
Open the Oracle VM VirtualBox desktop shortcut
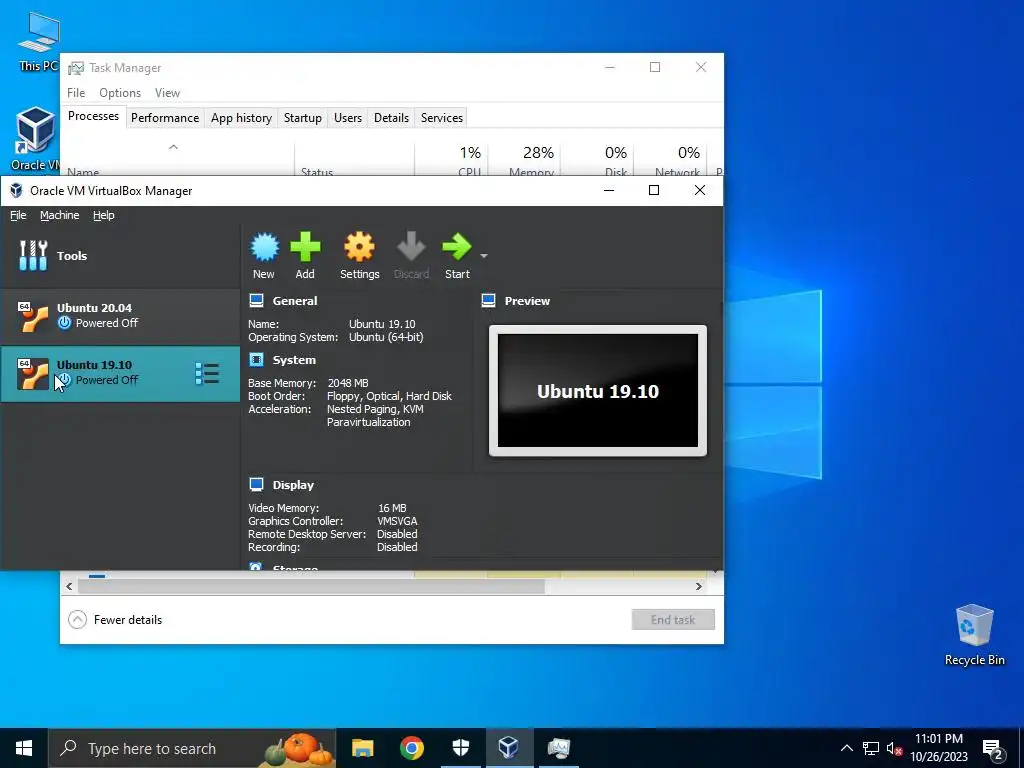35,138
